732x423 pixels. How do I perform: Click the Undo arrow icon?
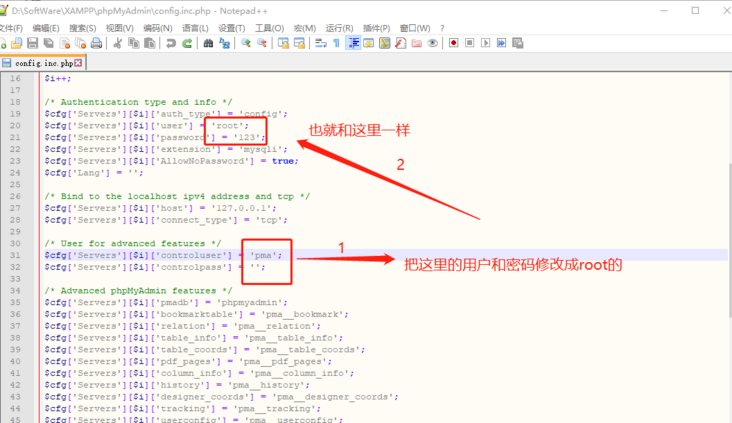click(171, 43)
